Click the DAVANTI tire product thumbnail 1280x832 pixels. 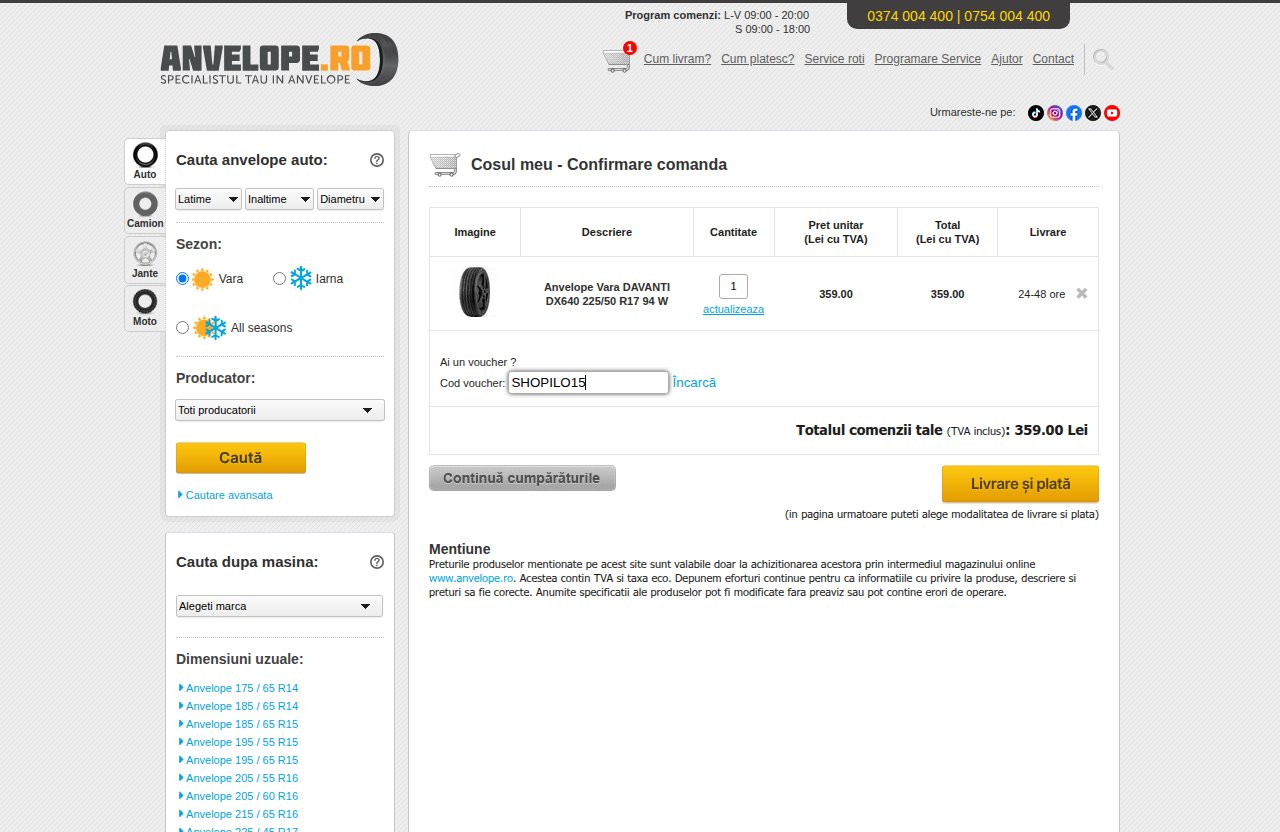(475, 293)
